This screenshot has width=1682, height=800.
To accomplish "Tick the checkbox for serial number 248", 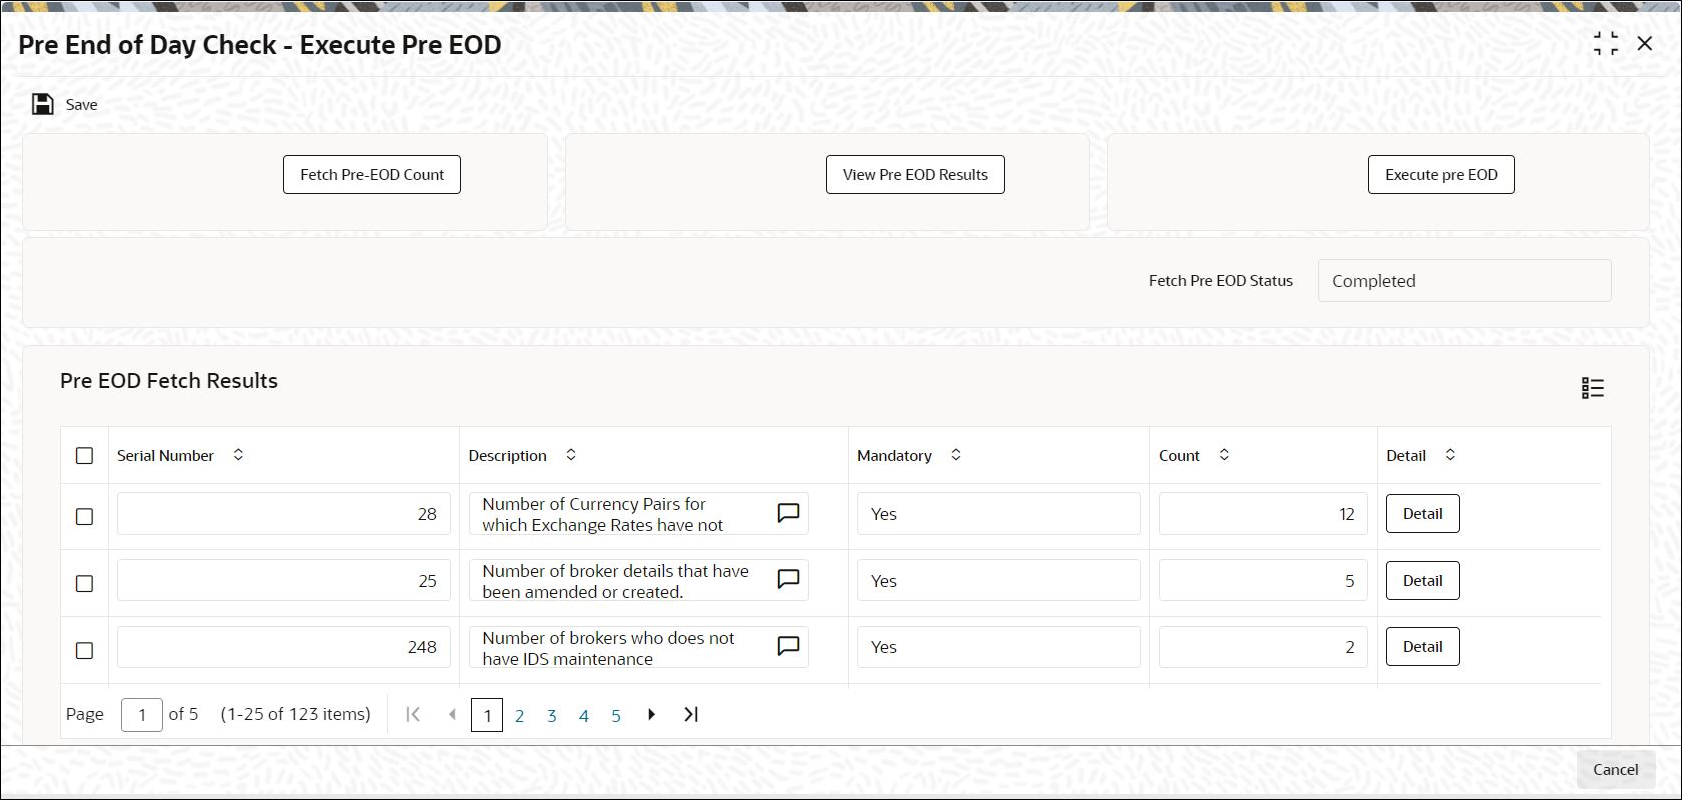I will click(85, 650).
